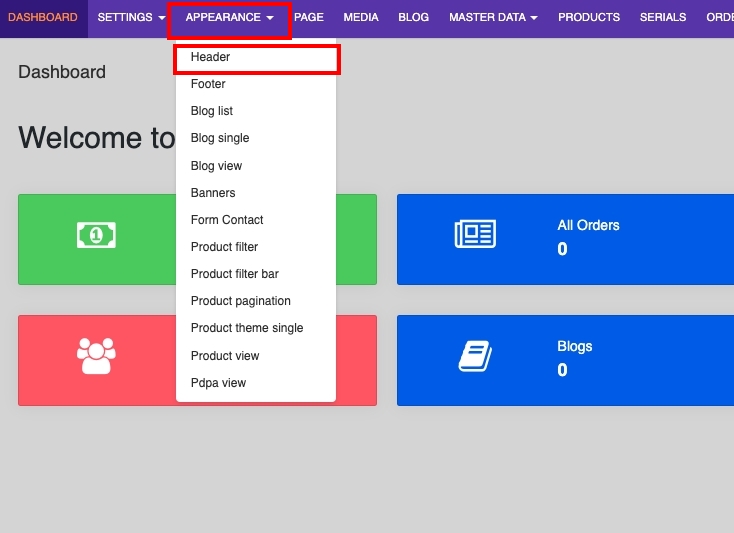Click the money bill icon on green card
The height and width of the screenshot is (533, 734).
(x=96, y=235)
